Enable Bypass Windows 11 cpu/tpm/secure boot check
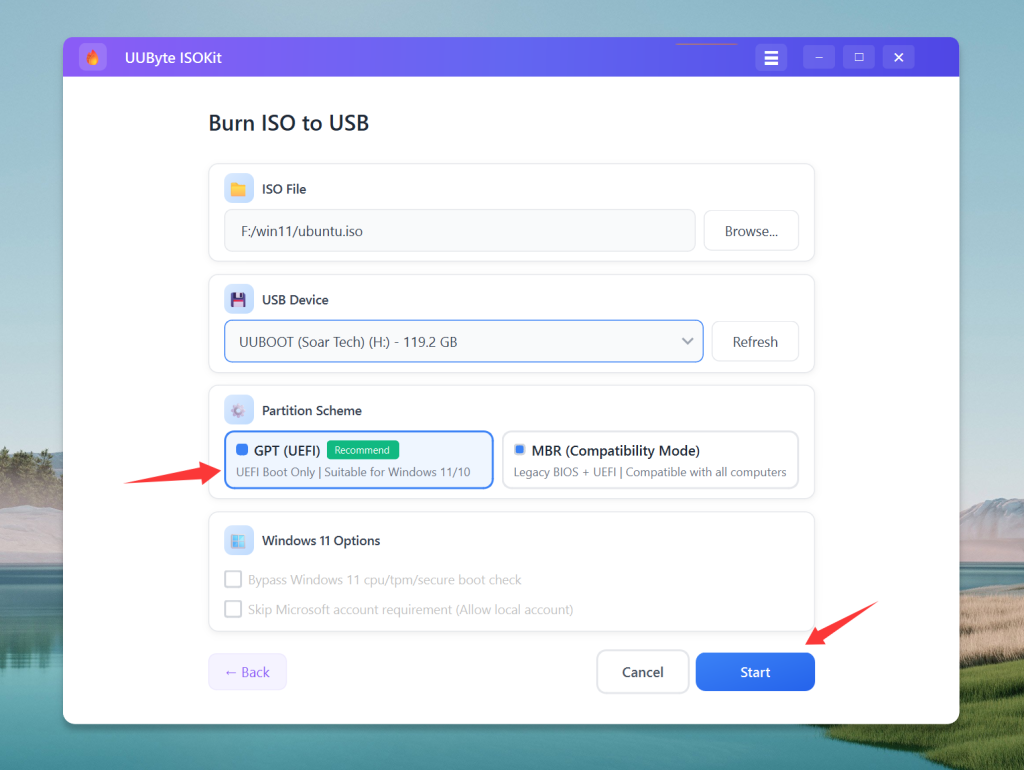 tap(233, 580)
